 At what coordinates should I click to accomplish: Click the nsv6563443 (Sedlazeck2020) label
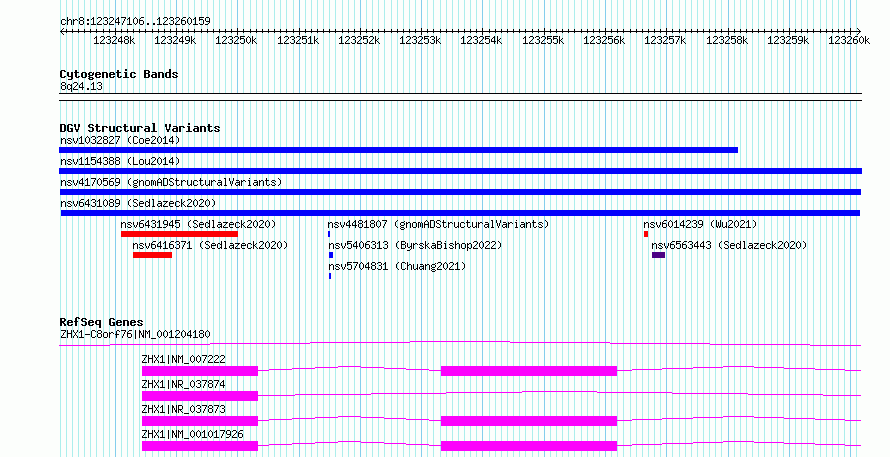(729, 245)
